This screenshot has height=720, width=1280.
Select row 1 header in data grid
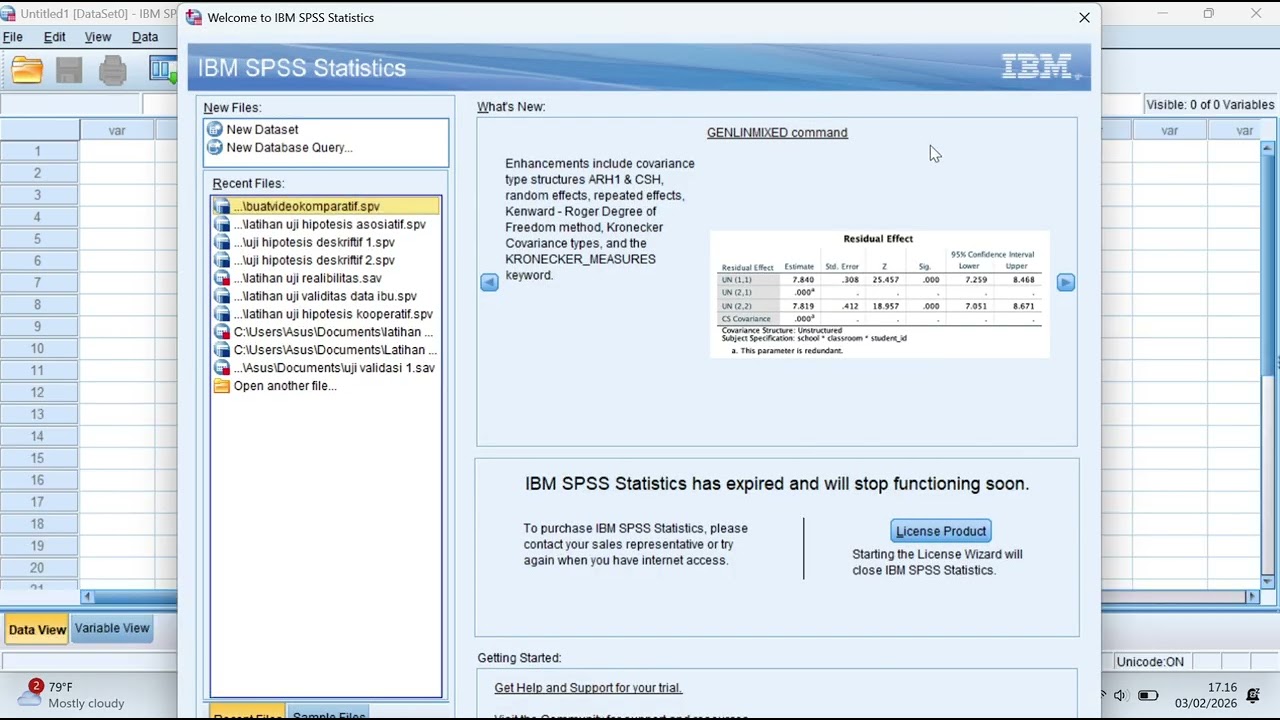39,151
